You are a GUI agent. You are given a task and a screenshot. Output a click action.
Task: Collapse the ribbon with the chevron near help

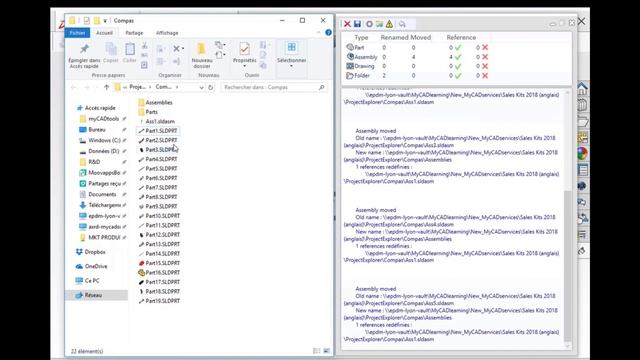[x=319, y=33]
